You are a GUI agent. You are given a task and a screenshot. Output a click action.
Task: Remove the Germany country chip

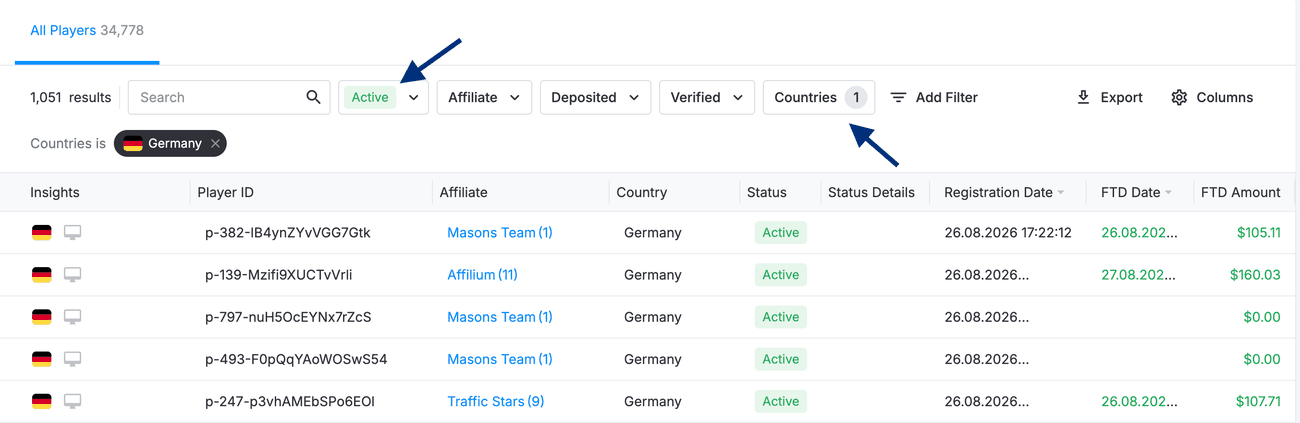215,143
